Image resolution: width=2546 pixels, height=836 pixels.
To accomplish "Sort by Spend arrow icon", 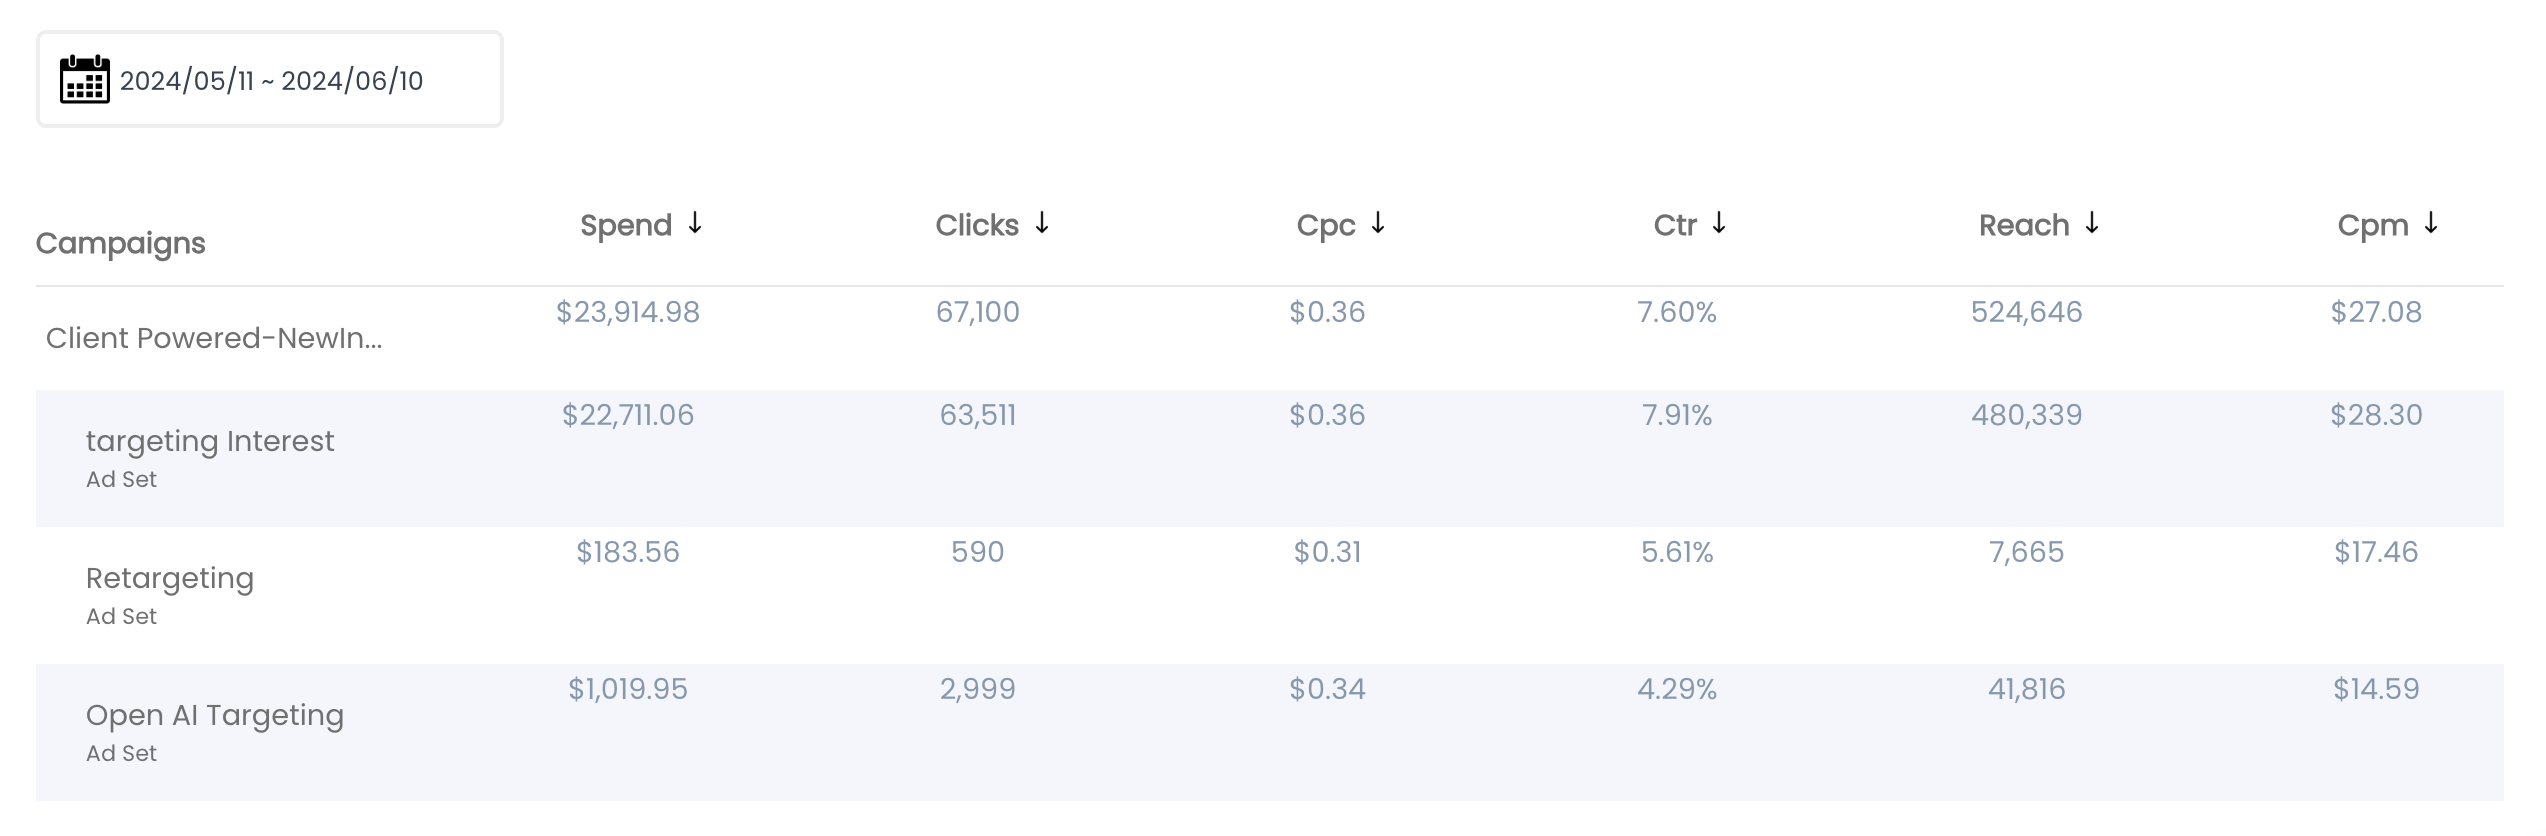I will click(x=695, y=223).
